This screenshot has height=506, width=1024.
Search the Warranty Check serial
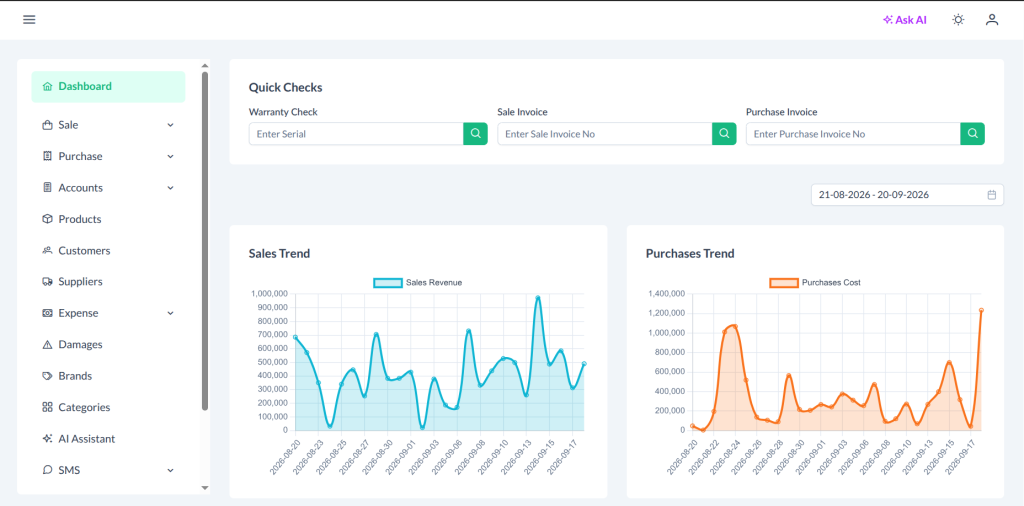point(475,133)
